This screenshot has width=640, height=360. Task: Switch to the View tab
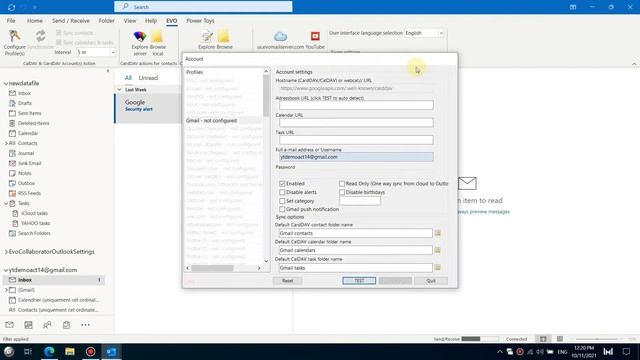130,20
